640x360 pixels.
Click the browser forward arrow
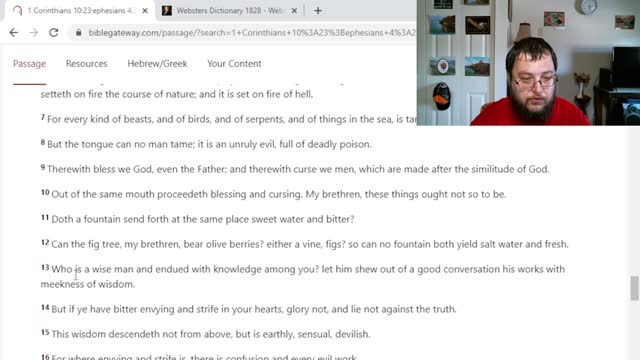click(x=33, y=33)
